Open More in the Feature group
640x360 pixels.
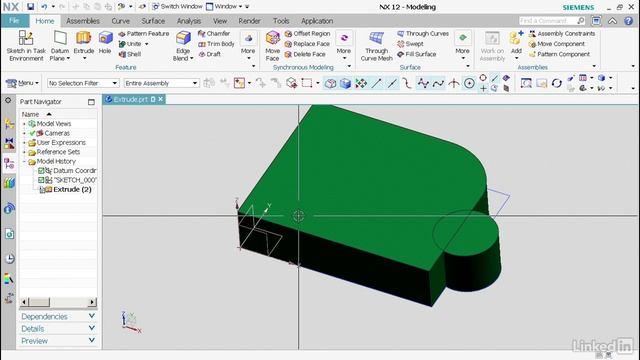(x=248, y=45)
